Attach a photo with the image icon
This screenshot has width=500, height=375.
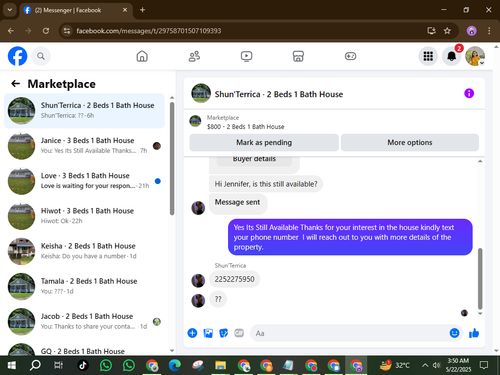[208, 333]
